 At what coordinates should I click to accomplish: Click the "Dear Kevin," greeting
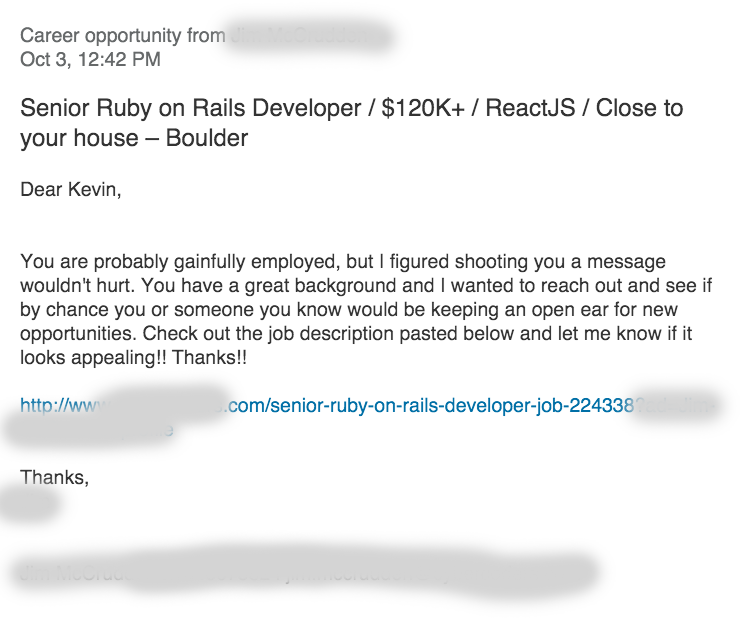[71, 190]
